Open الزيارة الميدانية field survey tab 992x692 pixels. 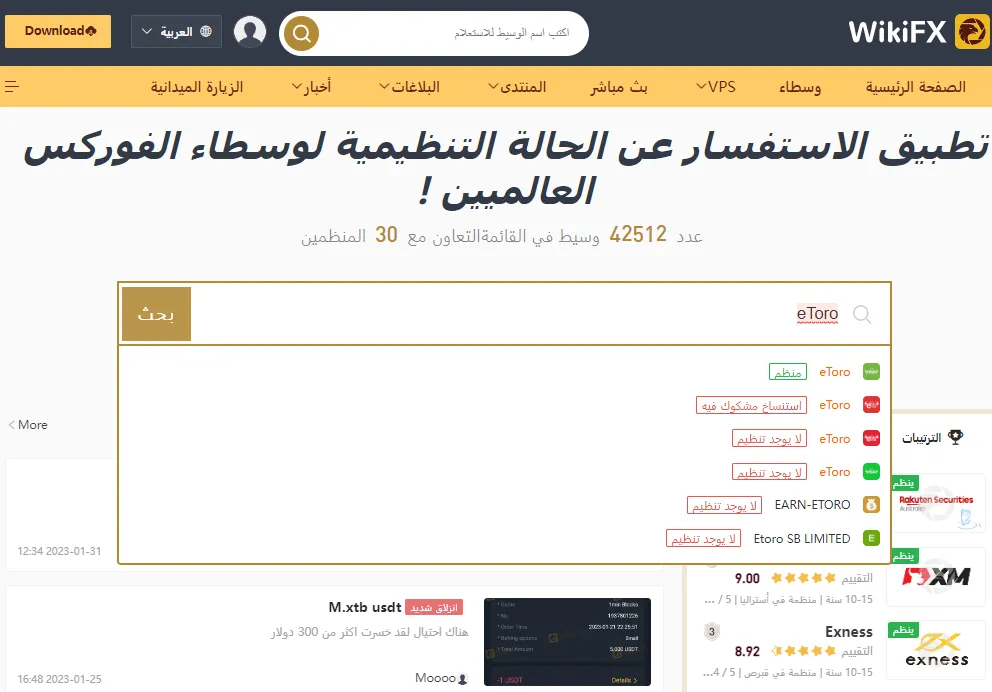click(197, 87)
